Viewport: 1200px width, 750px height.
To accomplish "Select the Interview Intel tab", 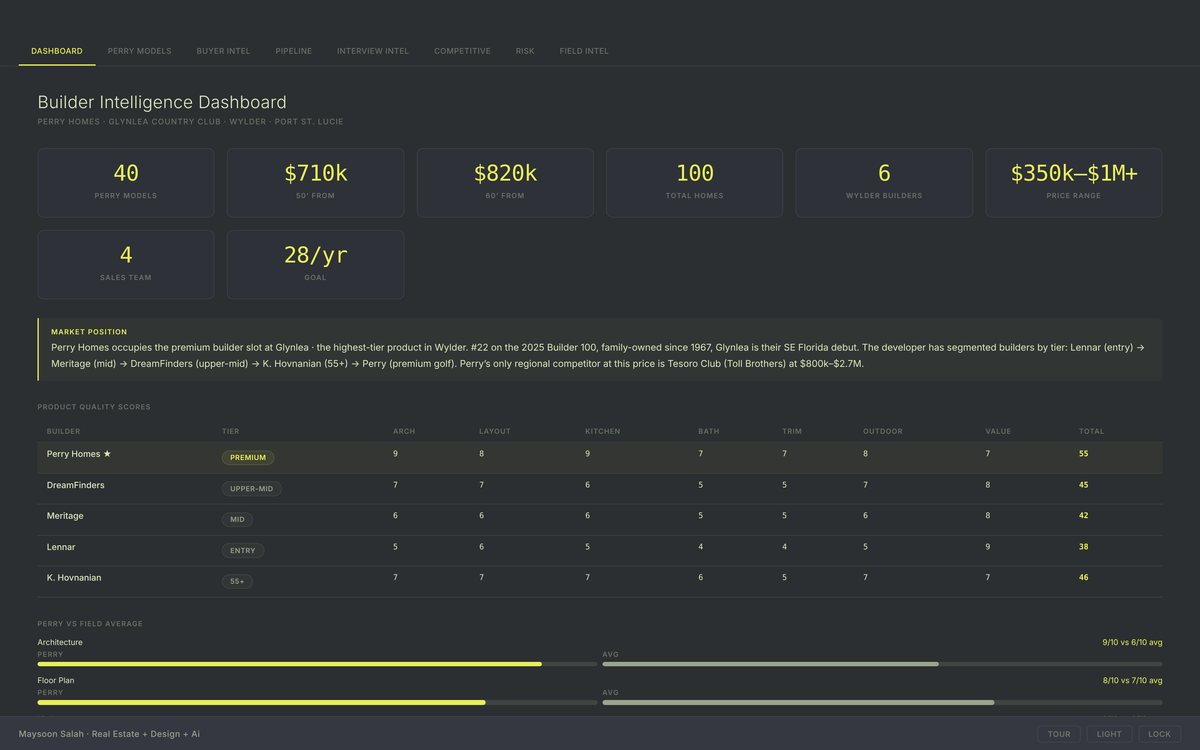I will tap(373, 51).
